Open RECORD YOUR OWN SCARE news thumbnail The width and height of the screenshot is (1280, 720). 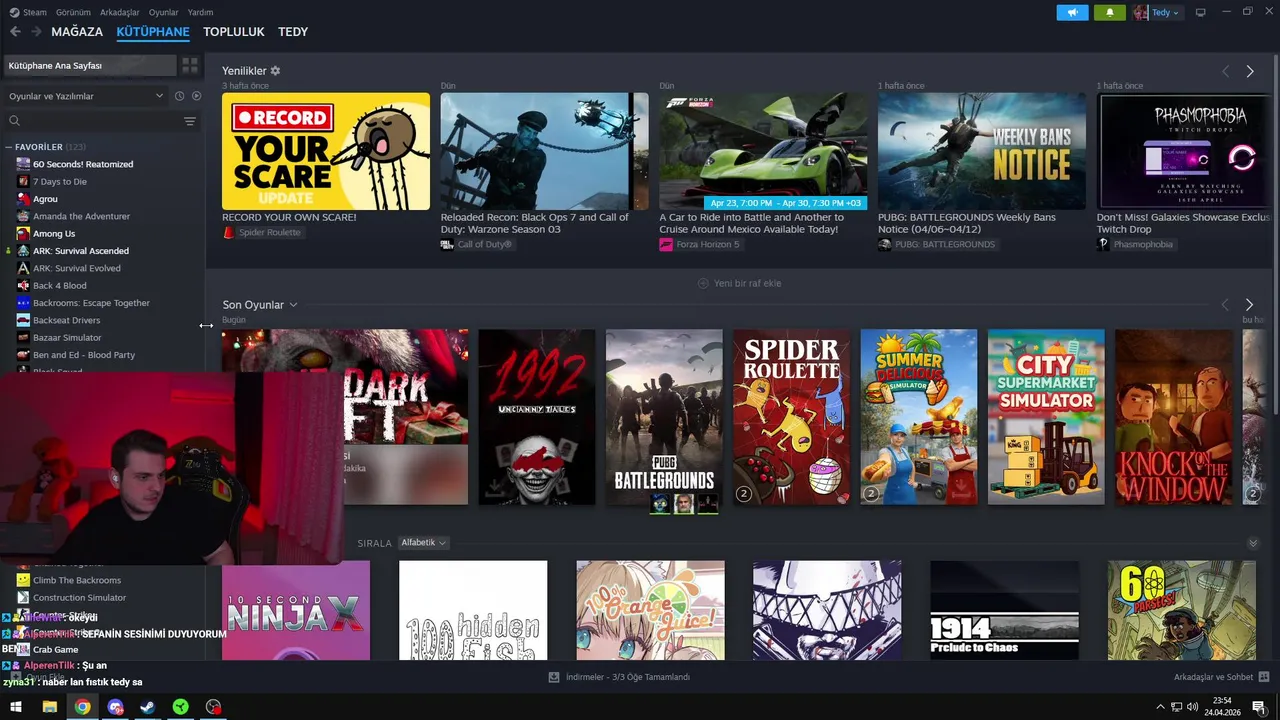pyautogui.click(x=326, y=151)
